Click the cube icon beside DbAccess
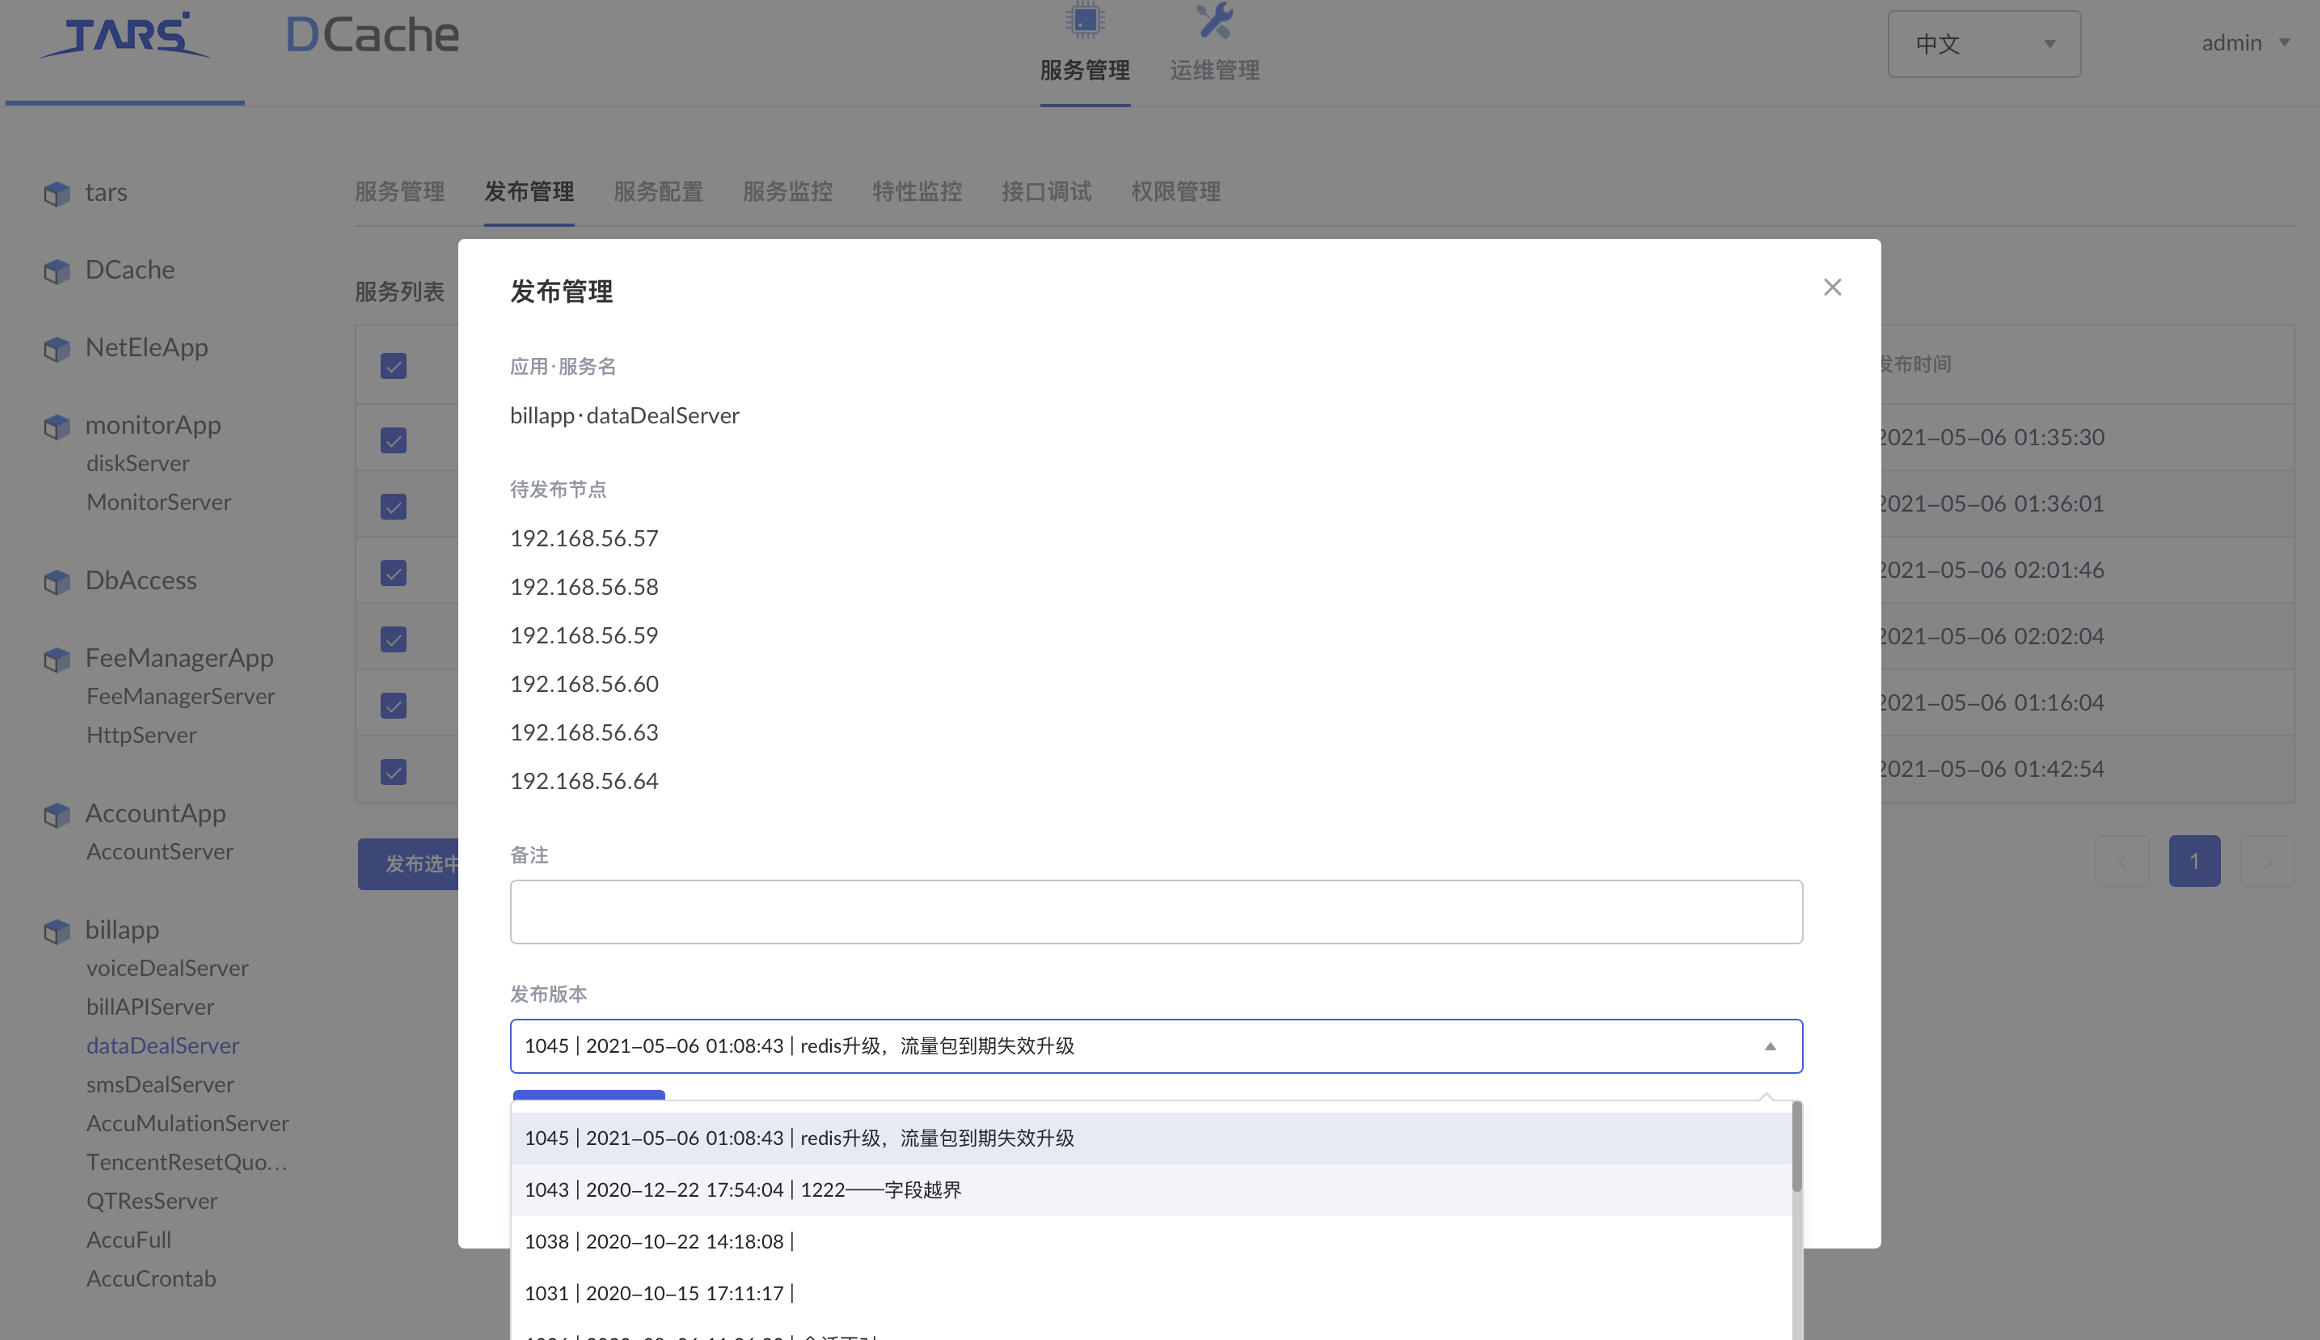Viewport: 2320px width, 1340px height. click(56, 581)
